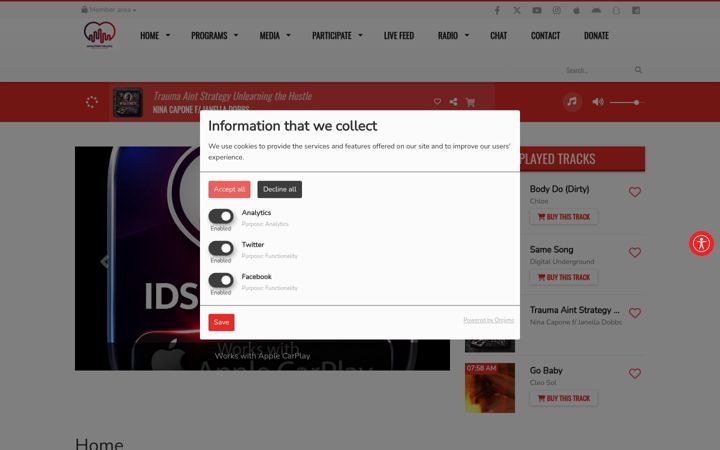The image size is (720, 450).
Task: Open the LIVE FEED menu item
Action: point(399,35)
